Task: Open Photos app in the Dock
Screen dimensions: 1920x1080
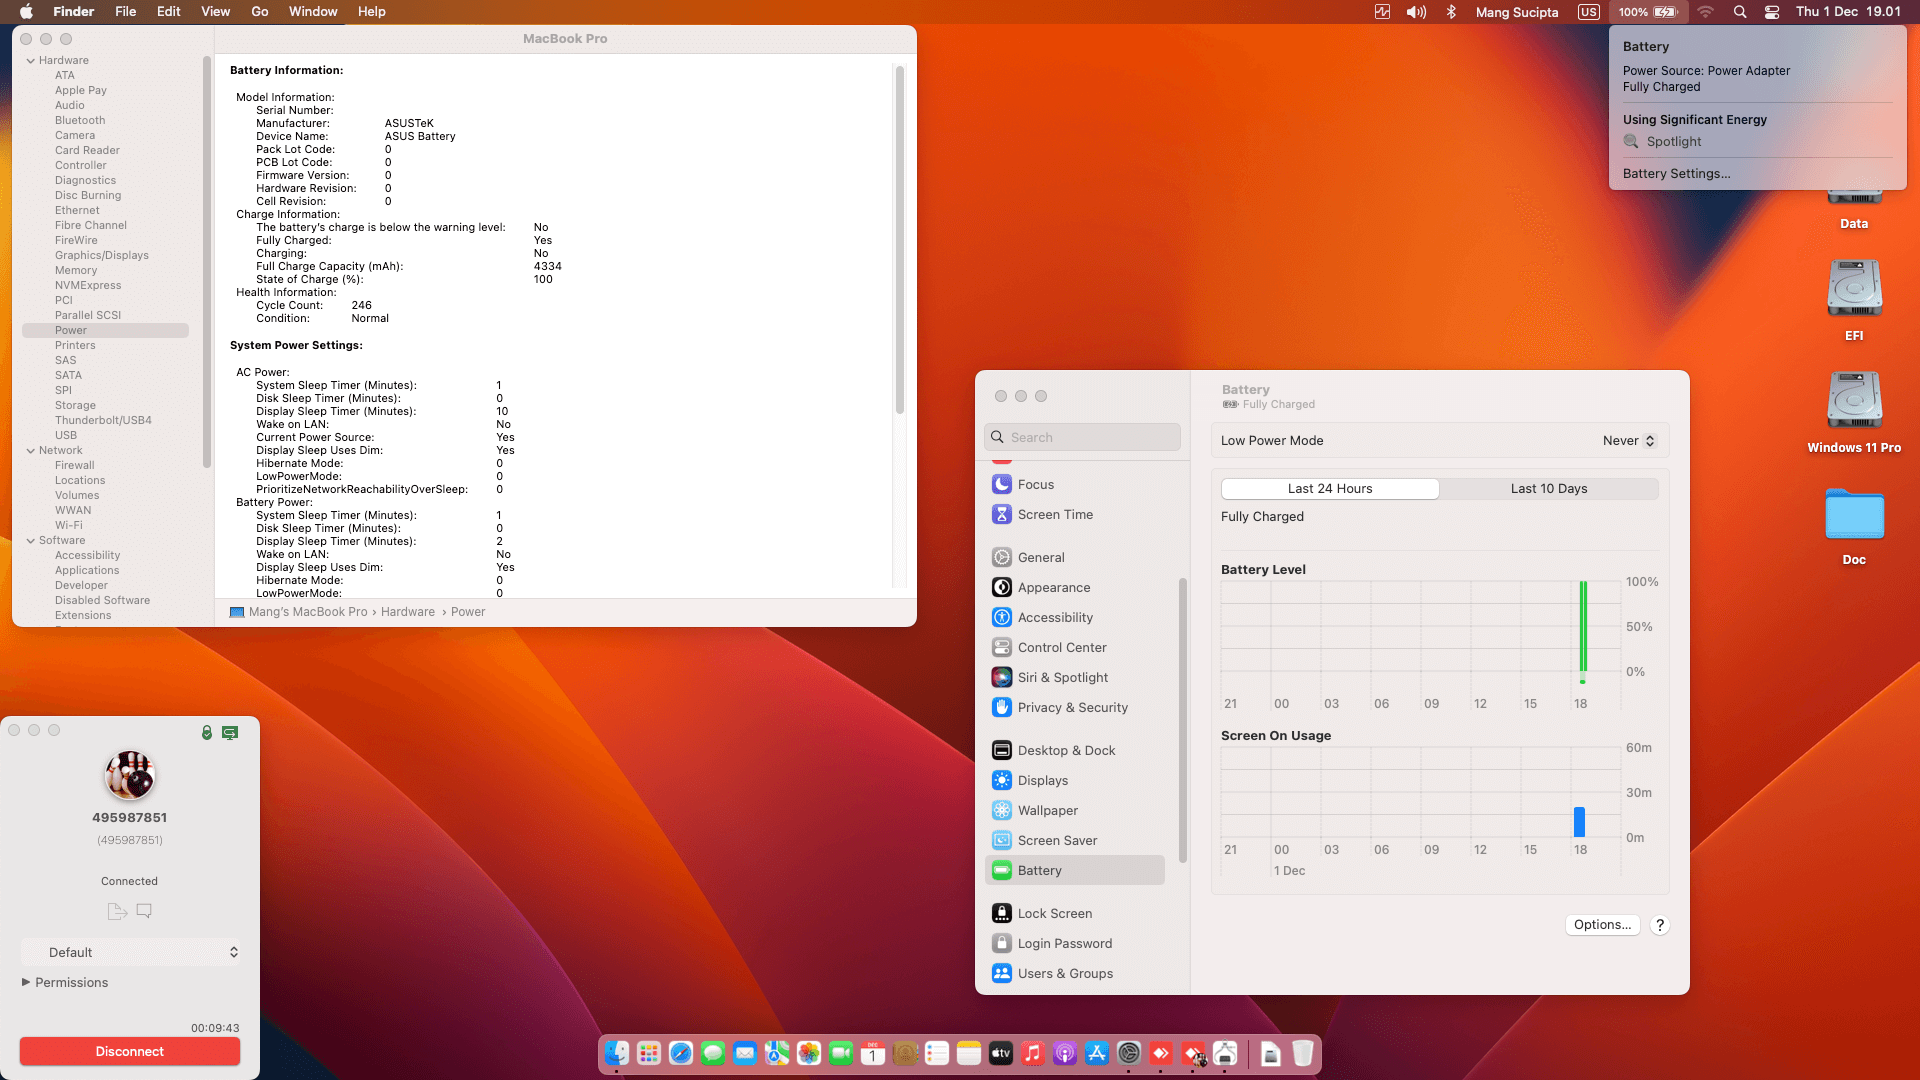Action: [809, 1053]
